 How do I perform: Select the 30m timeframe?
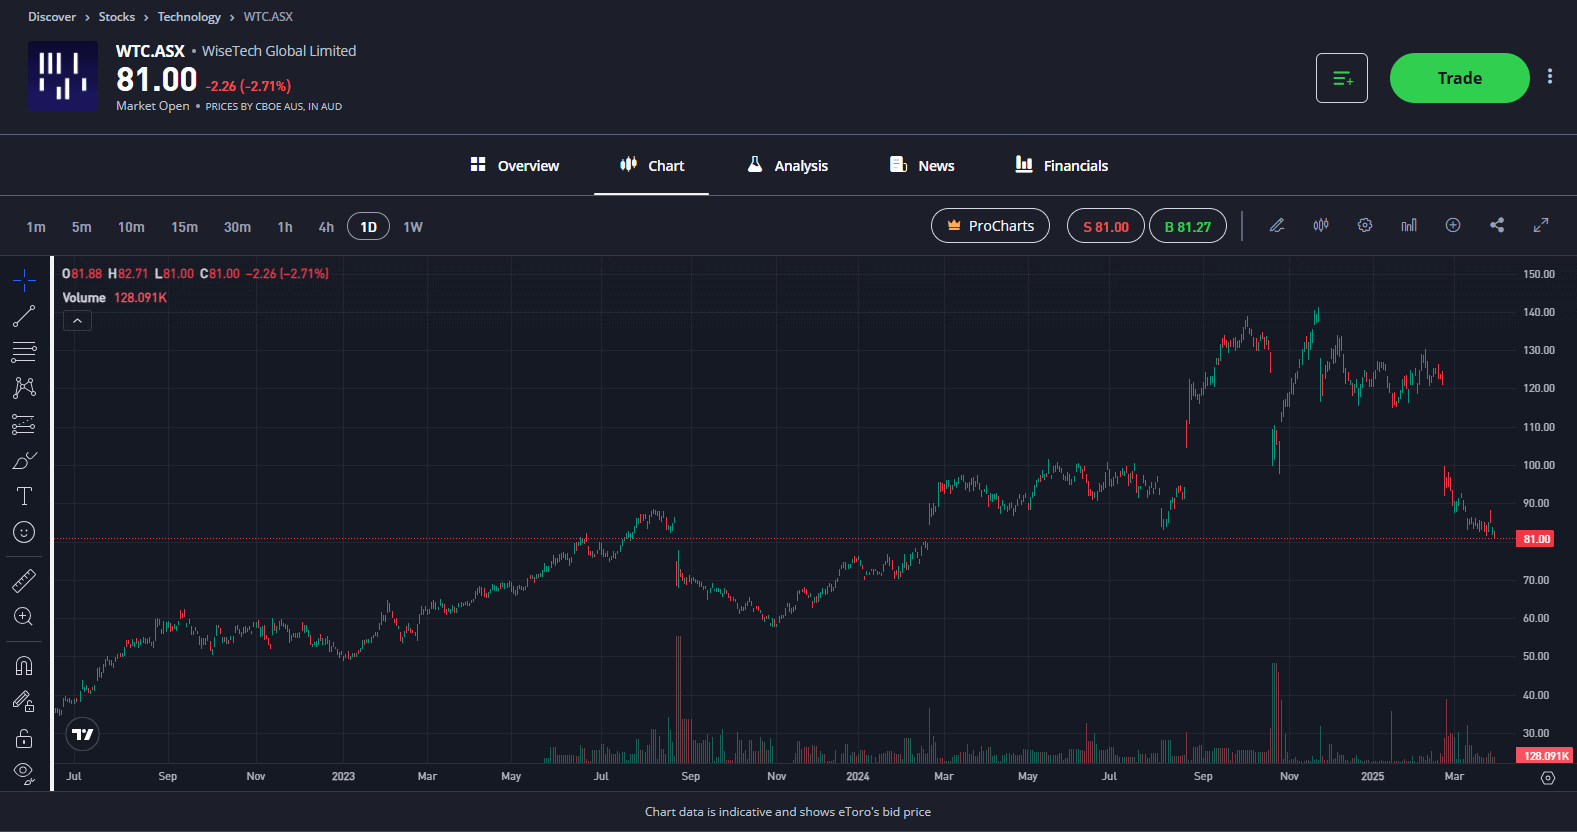point(237,227)
